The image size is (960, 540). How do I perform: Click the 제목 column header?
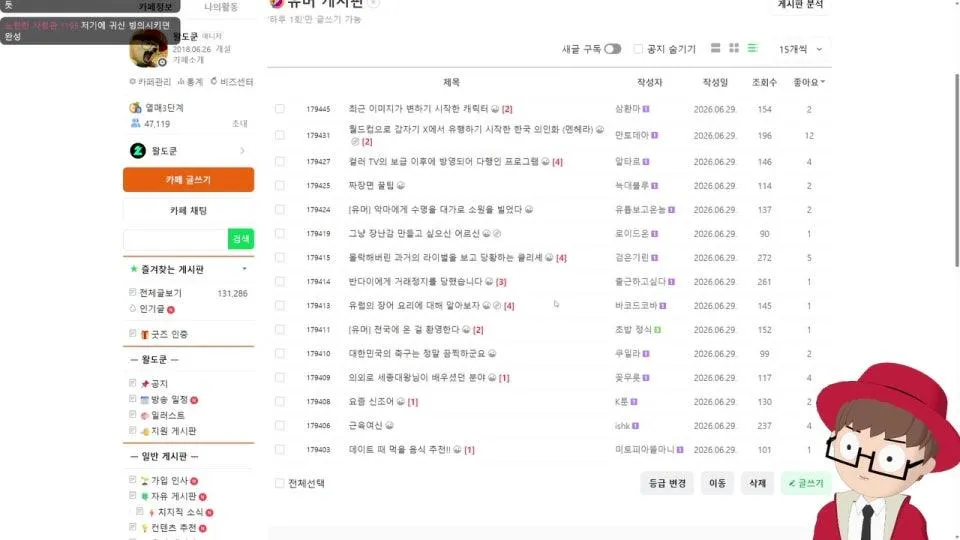pos(451,82)
